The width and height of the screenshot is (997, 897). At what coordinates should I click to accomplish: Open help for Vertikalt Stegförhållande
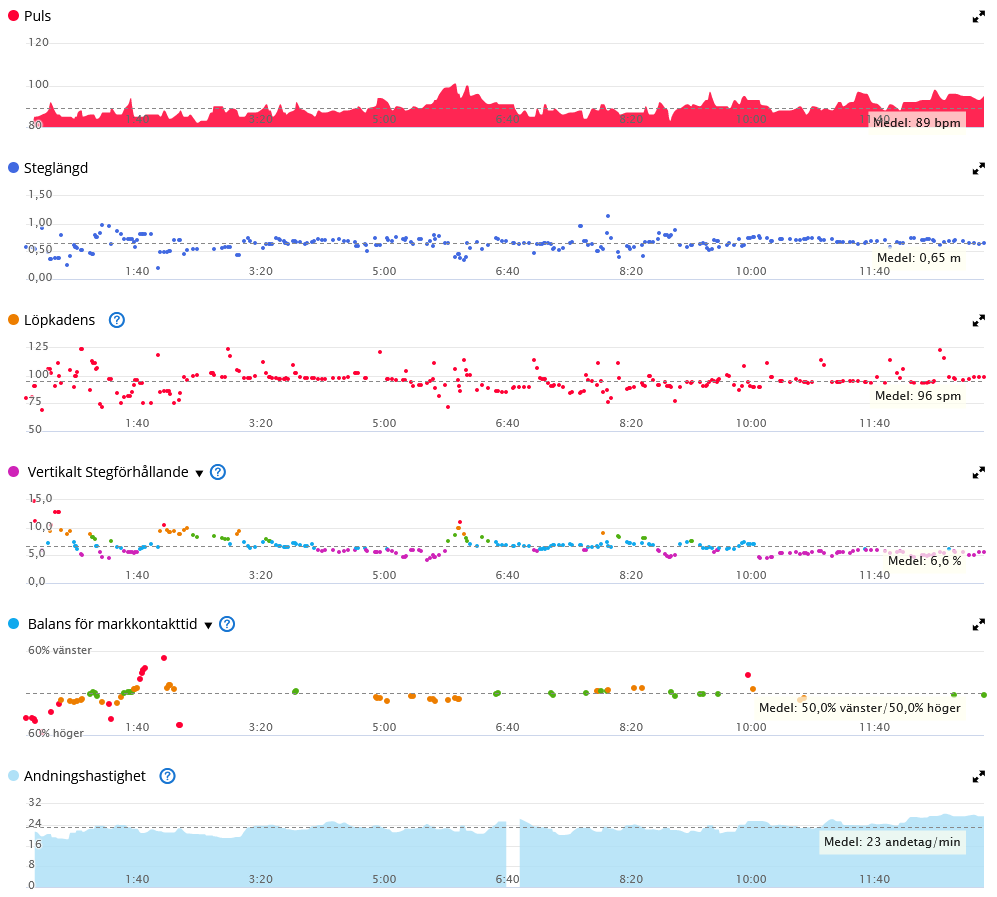218,472
